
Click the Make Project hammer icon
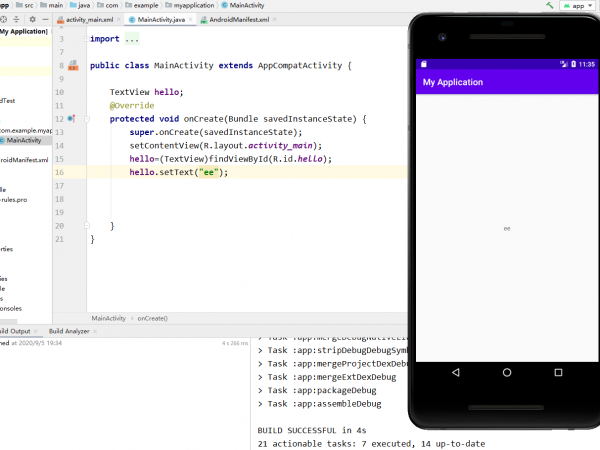coord(549,6)
